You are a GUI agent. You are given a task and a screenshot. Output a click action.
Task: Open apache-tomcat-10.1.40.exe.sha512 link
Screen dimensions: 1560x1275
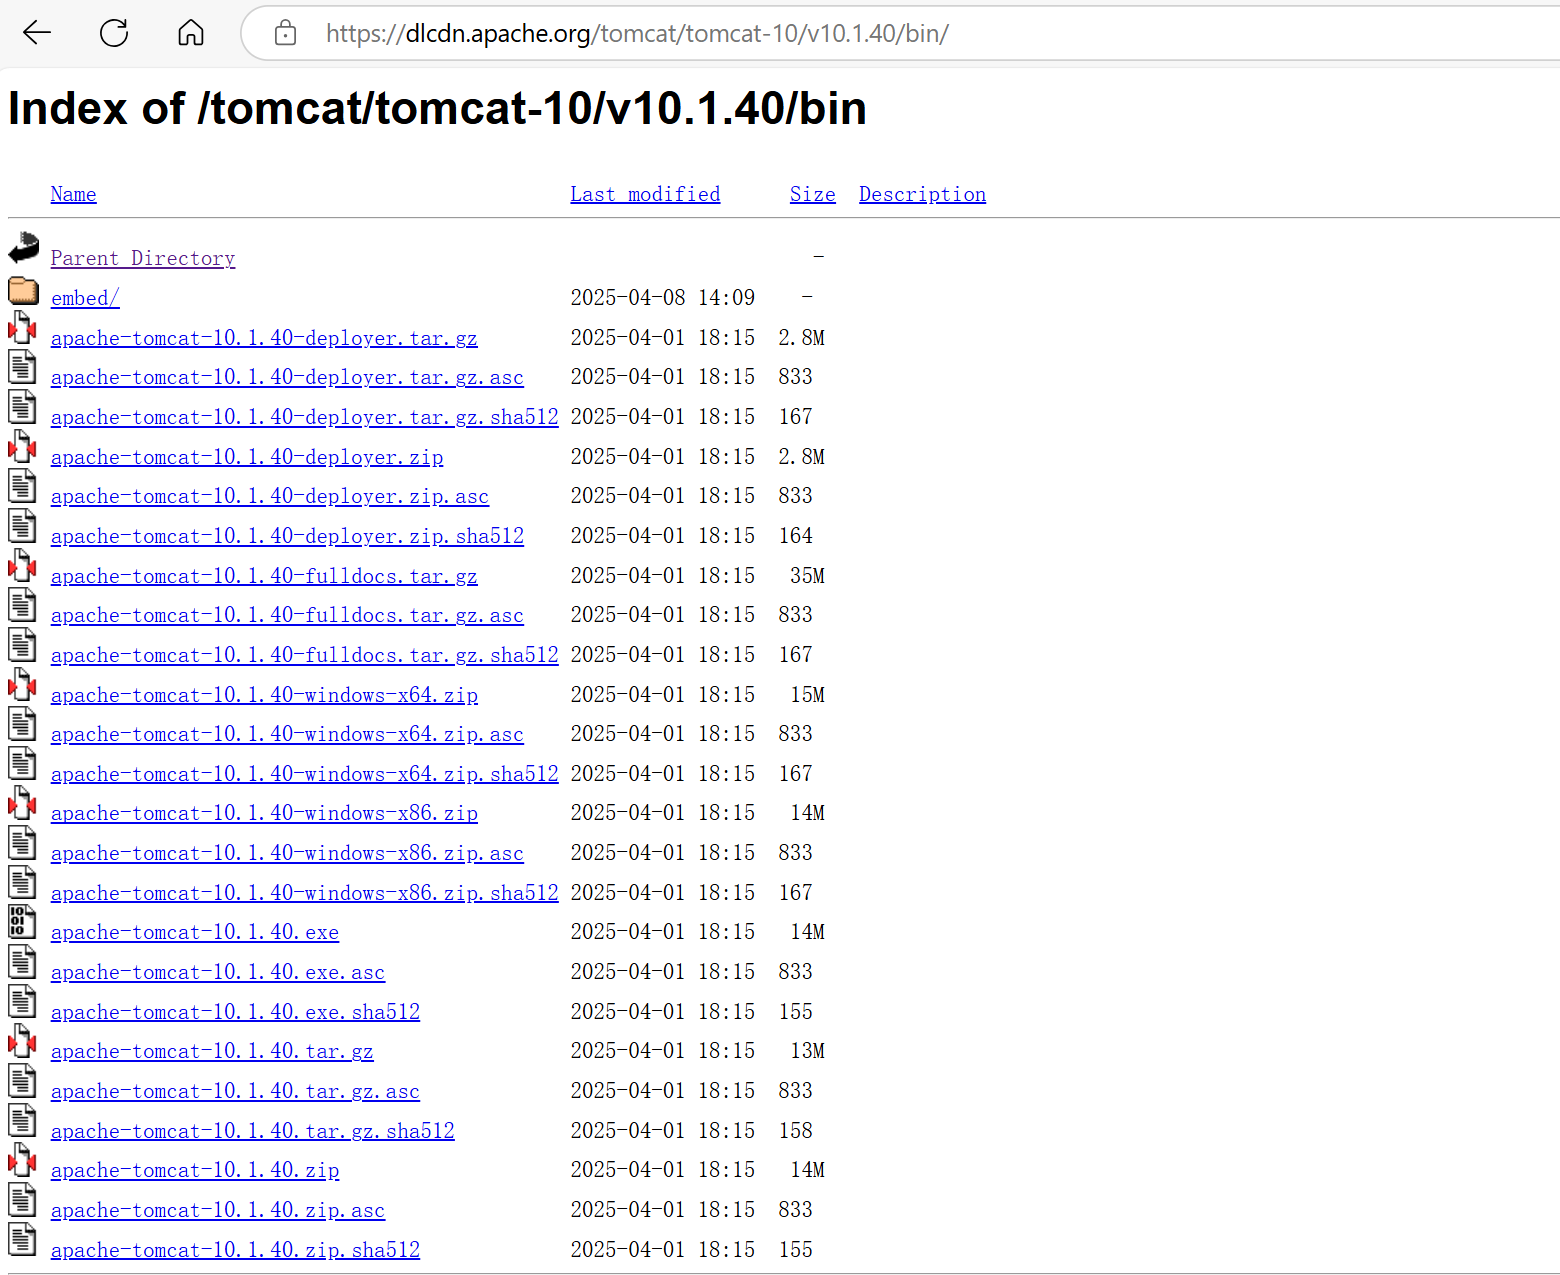tap(235, 1012)
